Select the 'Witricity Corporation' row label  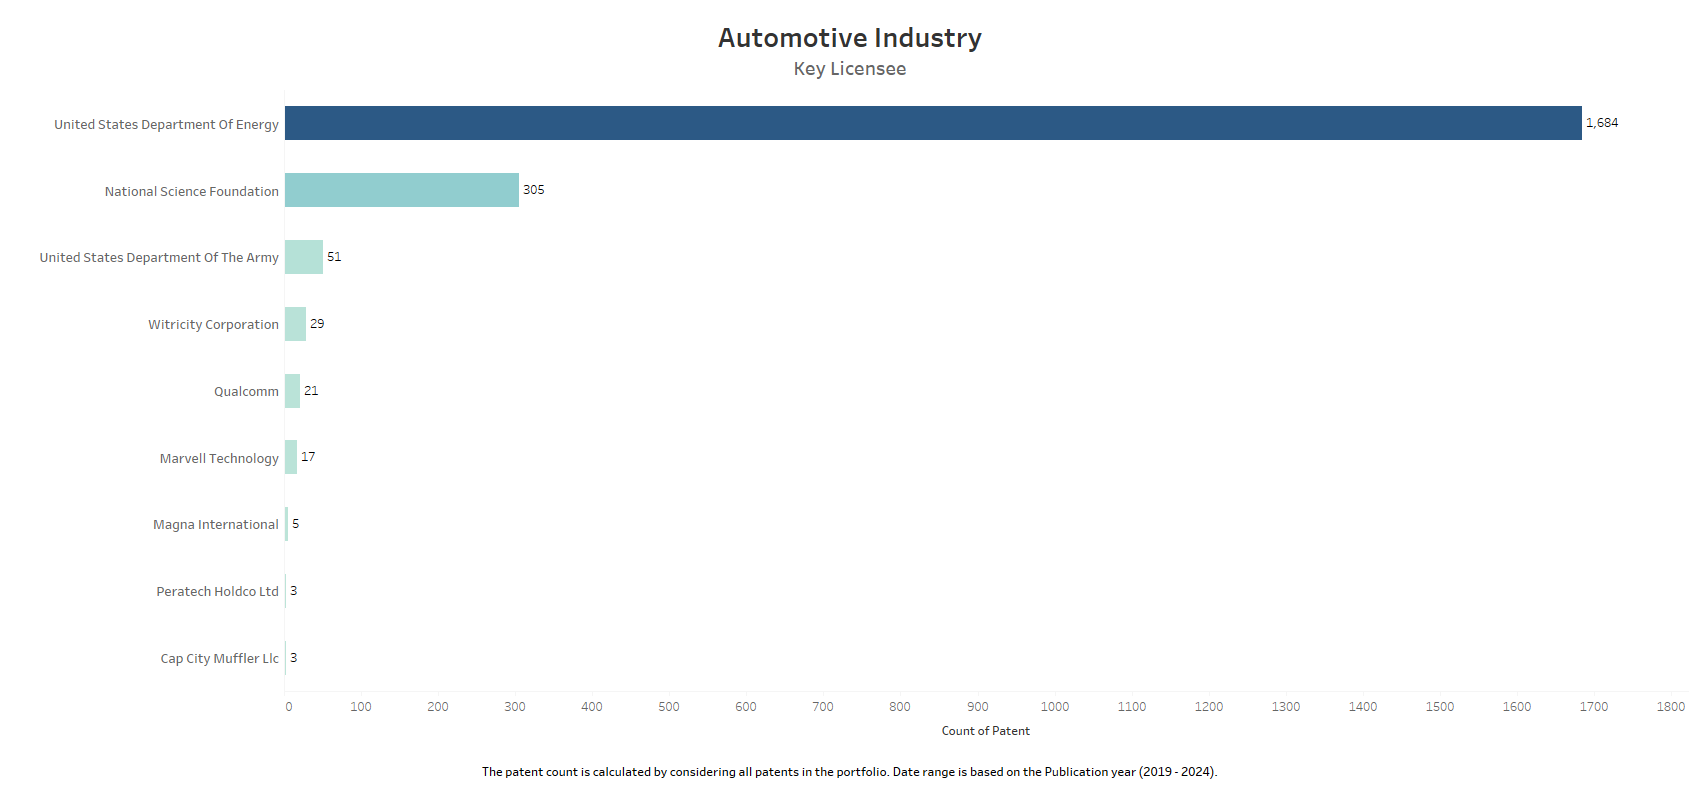213,325
